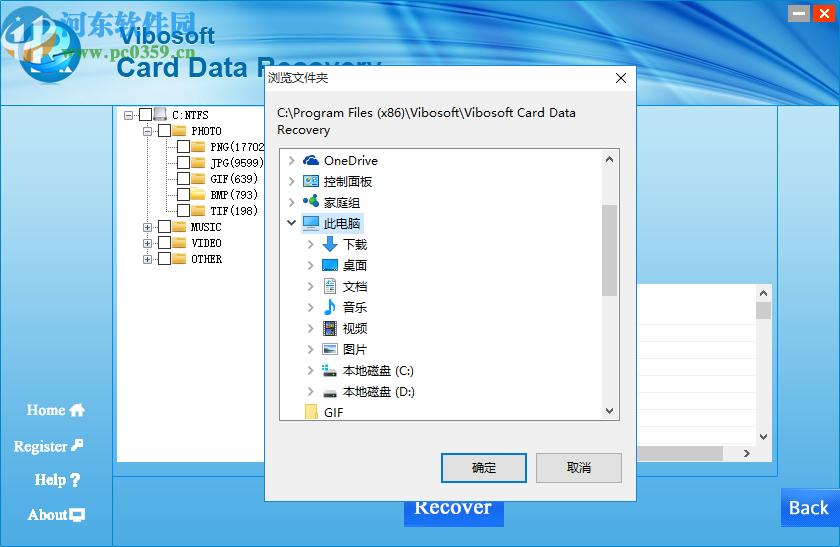Select the 下载 download arrow icon
Image resolution: width=840 pixels, height=547 pixels.
(x=330, y=244)
